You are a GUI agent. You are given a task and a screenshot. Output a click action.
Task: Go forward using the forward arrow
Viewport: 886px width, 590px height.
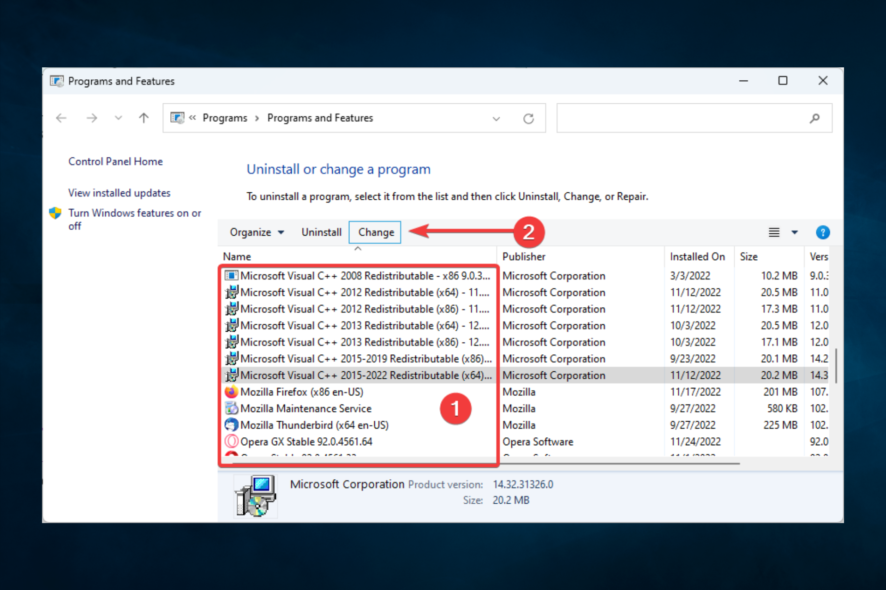pyautogui.click(x=92, y=118)
